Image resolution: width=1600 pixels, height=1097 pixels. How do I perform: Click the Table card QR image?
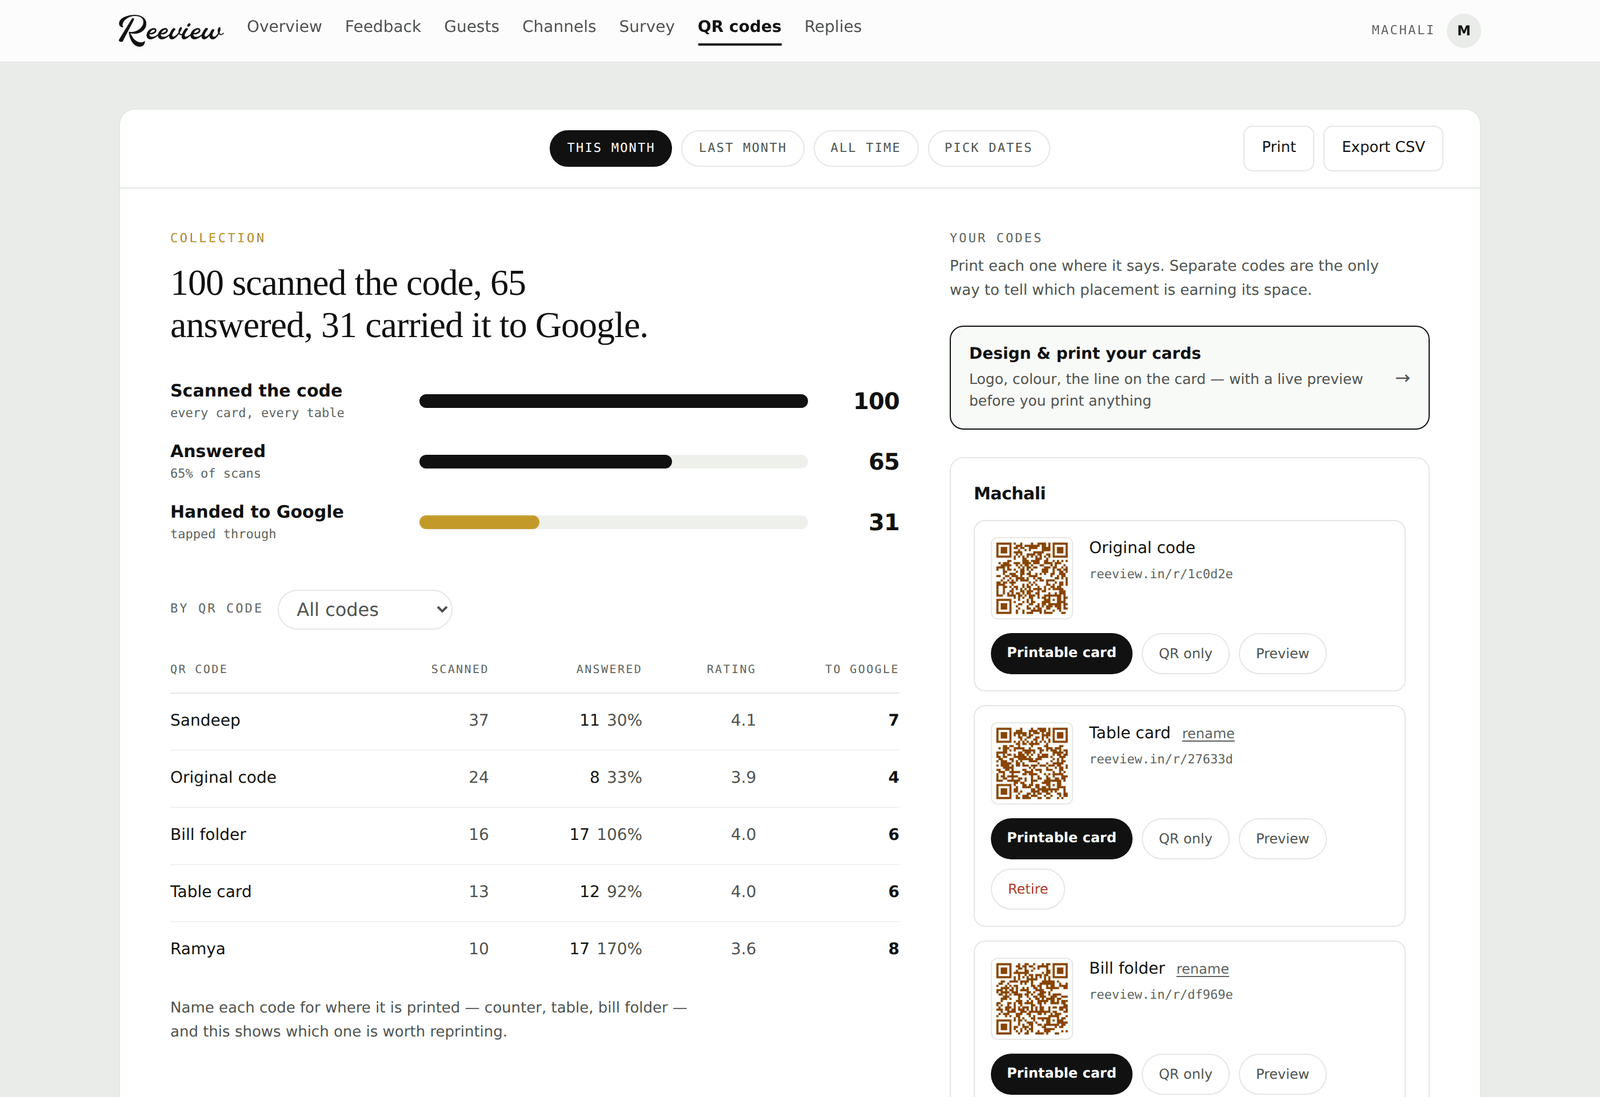tap(1032, 763)
